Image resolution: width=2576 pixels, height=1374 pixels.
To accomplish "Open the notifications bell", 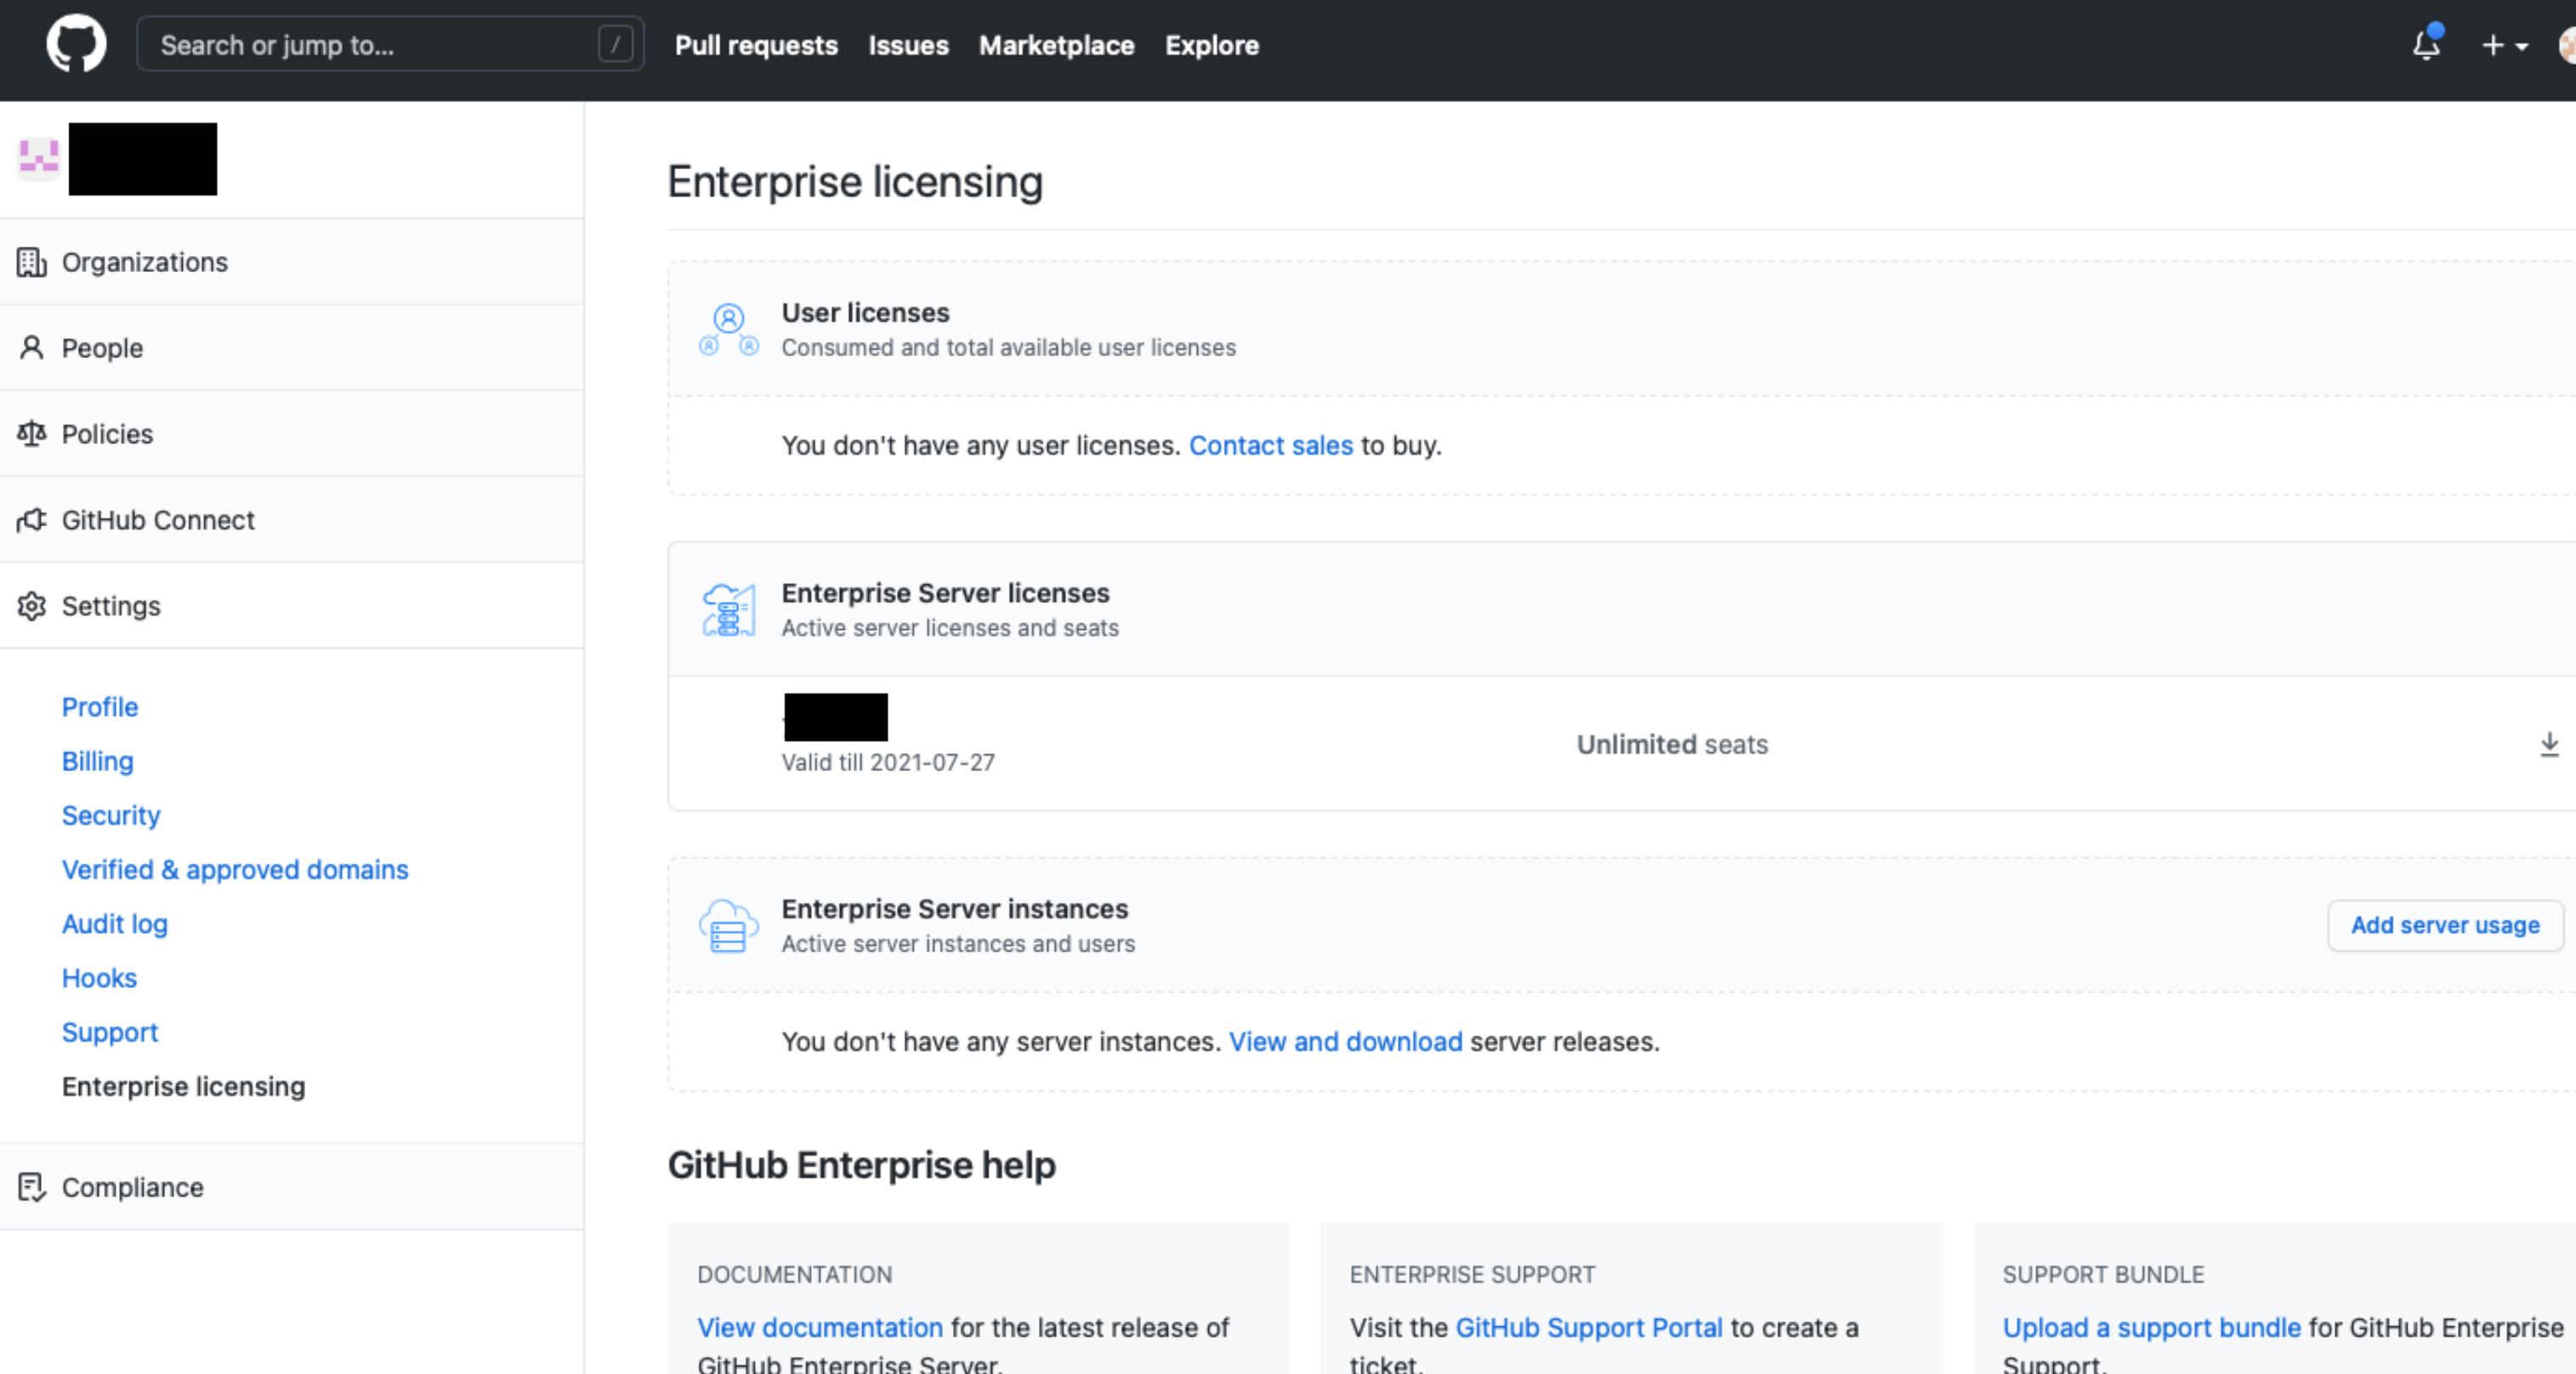I will (2427, 45).
